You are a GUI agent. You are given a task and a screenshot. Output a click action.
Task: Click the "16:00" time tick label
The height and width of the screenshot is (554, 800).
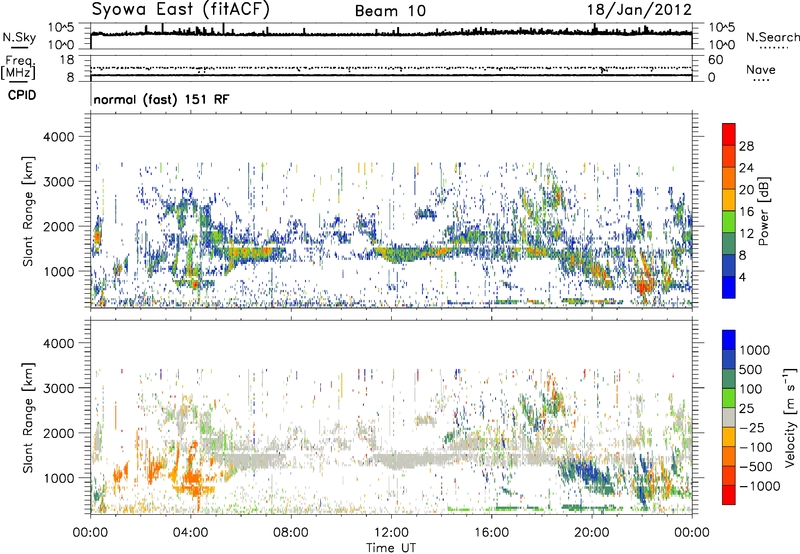[491, 533]
